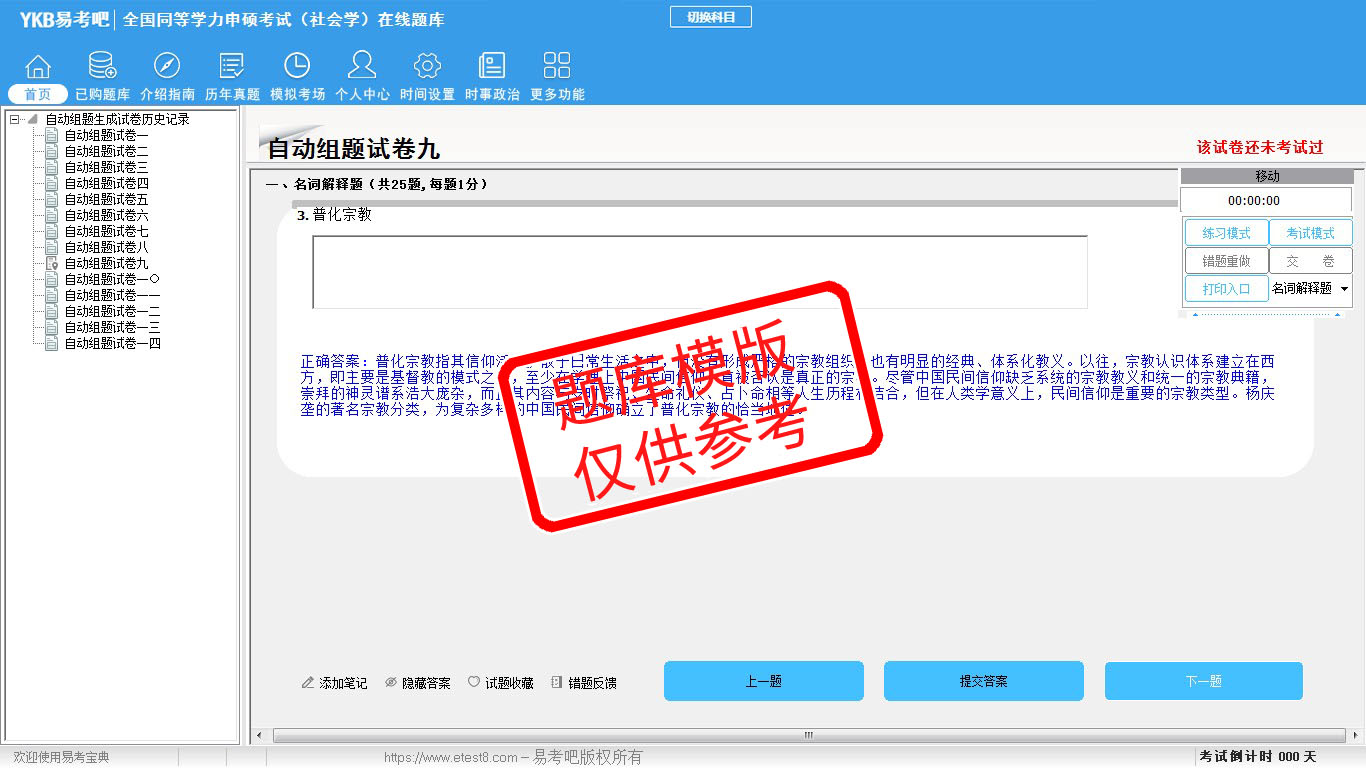Open 历年真题 past papers icon

click(x=232, y=67)
